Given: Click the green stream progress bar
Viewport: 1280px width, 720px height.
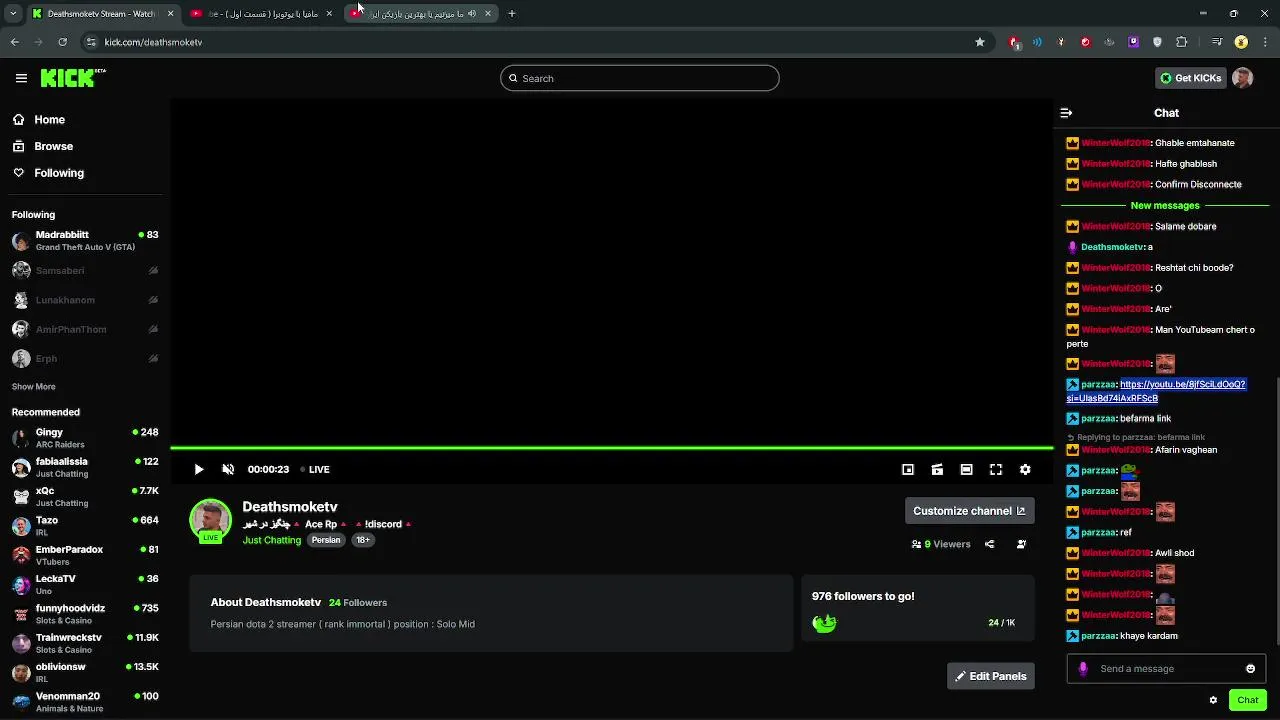Looking at the screenshot, I should tap(612, 447).
